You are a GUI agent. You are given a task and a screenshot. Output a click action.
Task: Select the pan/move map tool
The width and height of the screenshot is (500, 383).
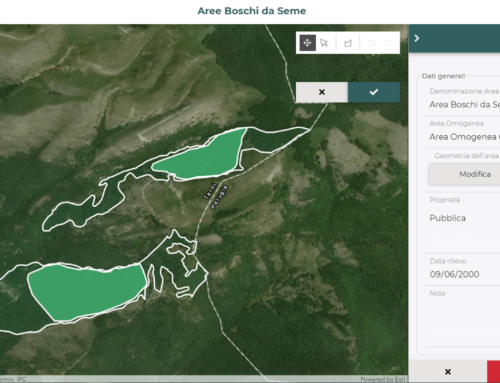click(307, 43)
